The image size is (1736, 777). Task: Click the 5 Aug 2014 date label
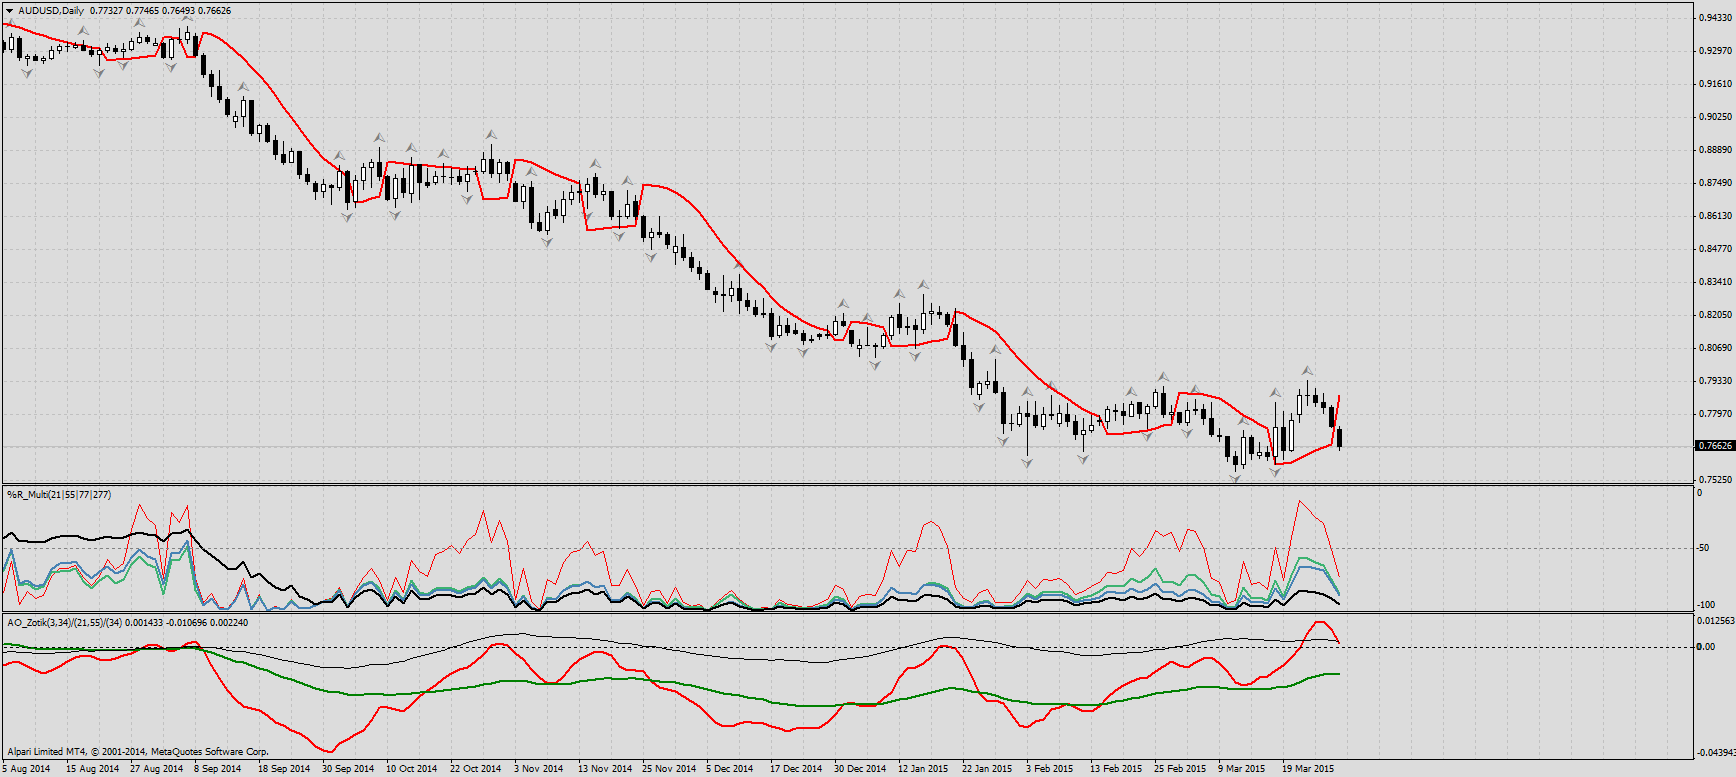(x=26, y=769)
